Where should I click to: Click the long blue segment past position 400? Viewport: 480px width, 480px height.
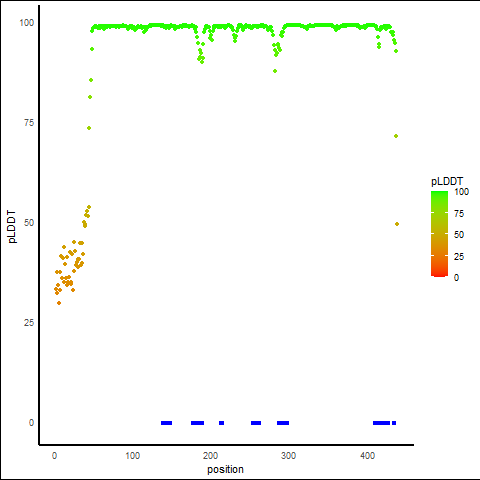[x=381, y=423]
